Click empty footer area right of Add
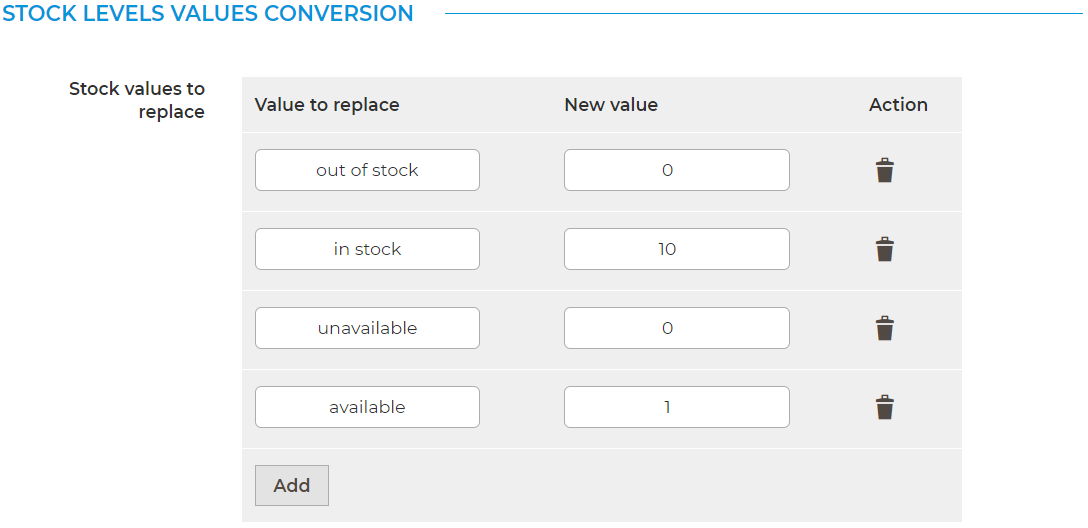 640,485
